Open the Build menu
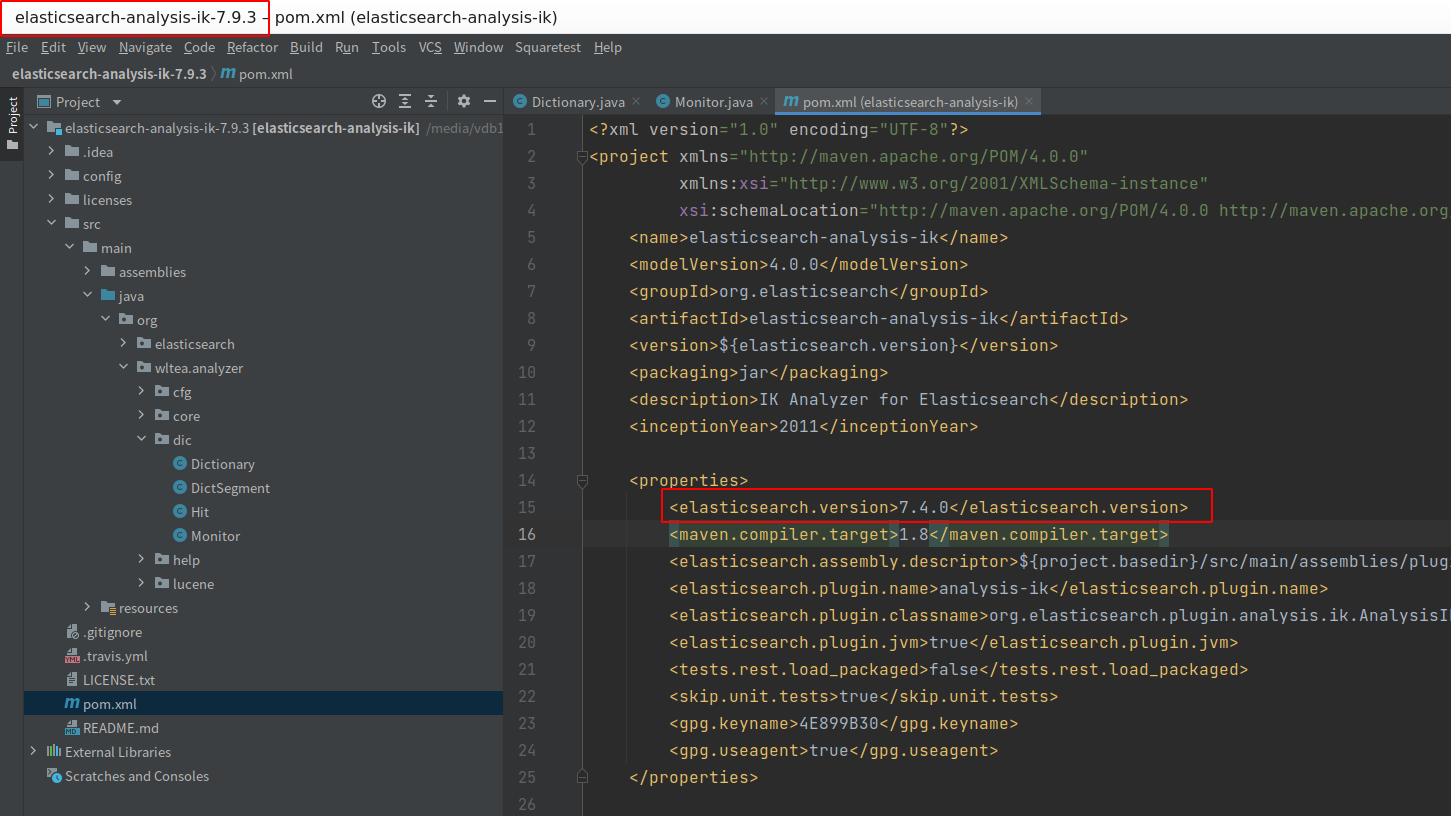 coord(306,47)
